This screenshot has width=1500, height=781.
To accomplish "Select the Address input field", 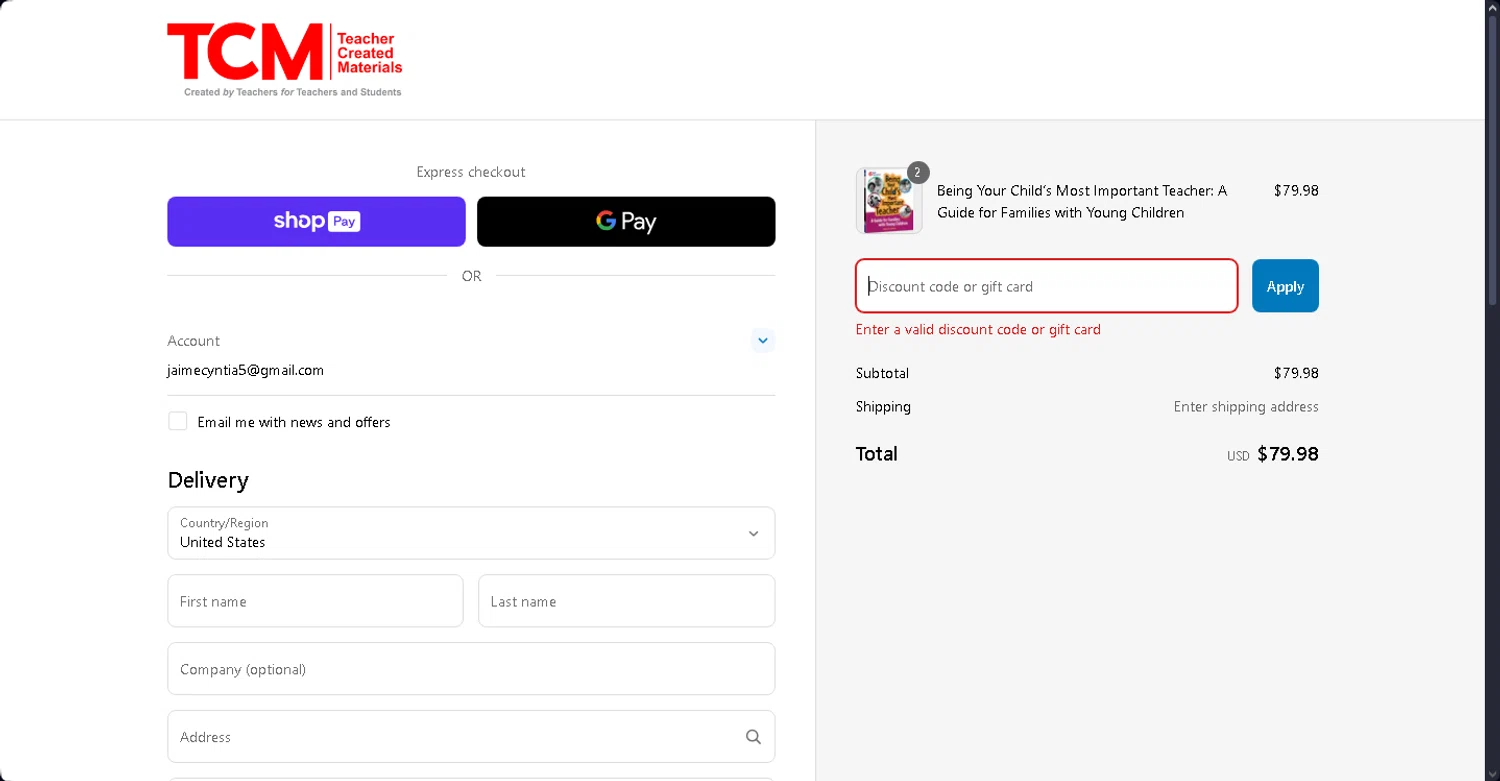I will click(471, 737).
